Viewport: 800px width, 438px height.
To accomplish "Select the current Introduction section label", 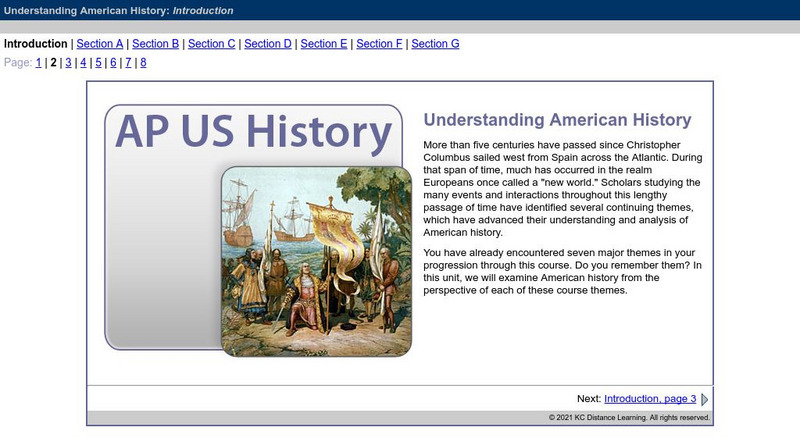I will 36,44.
